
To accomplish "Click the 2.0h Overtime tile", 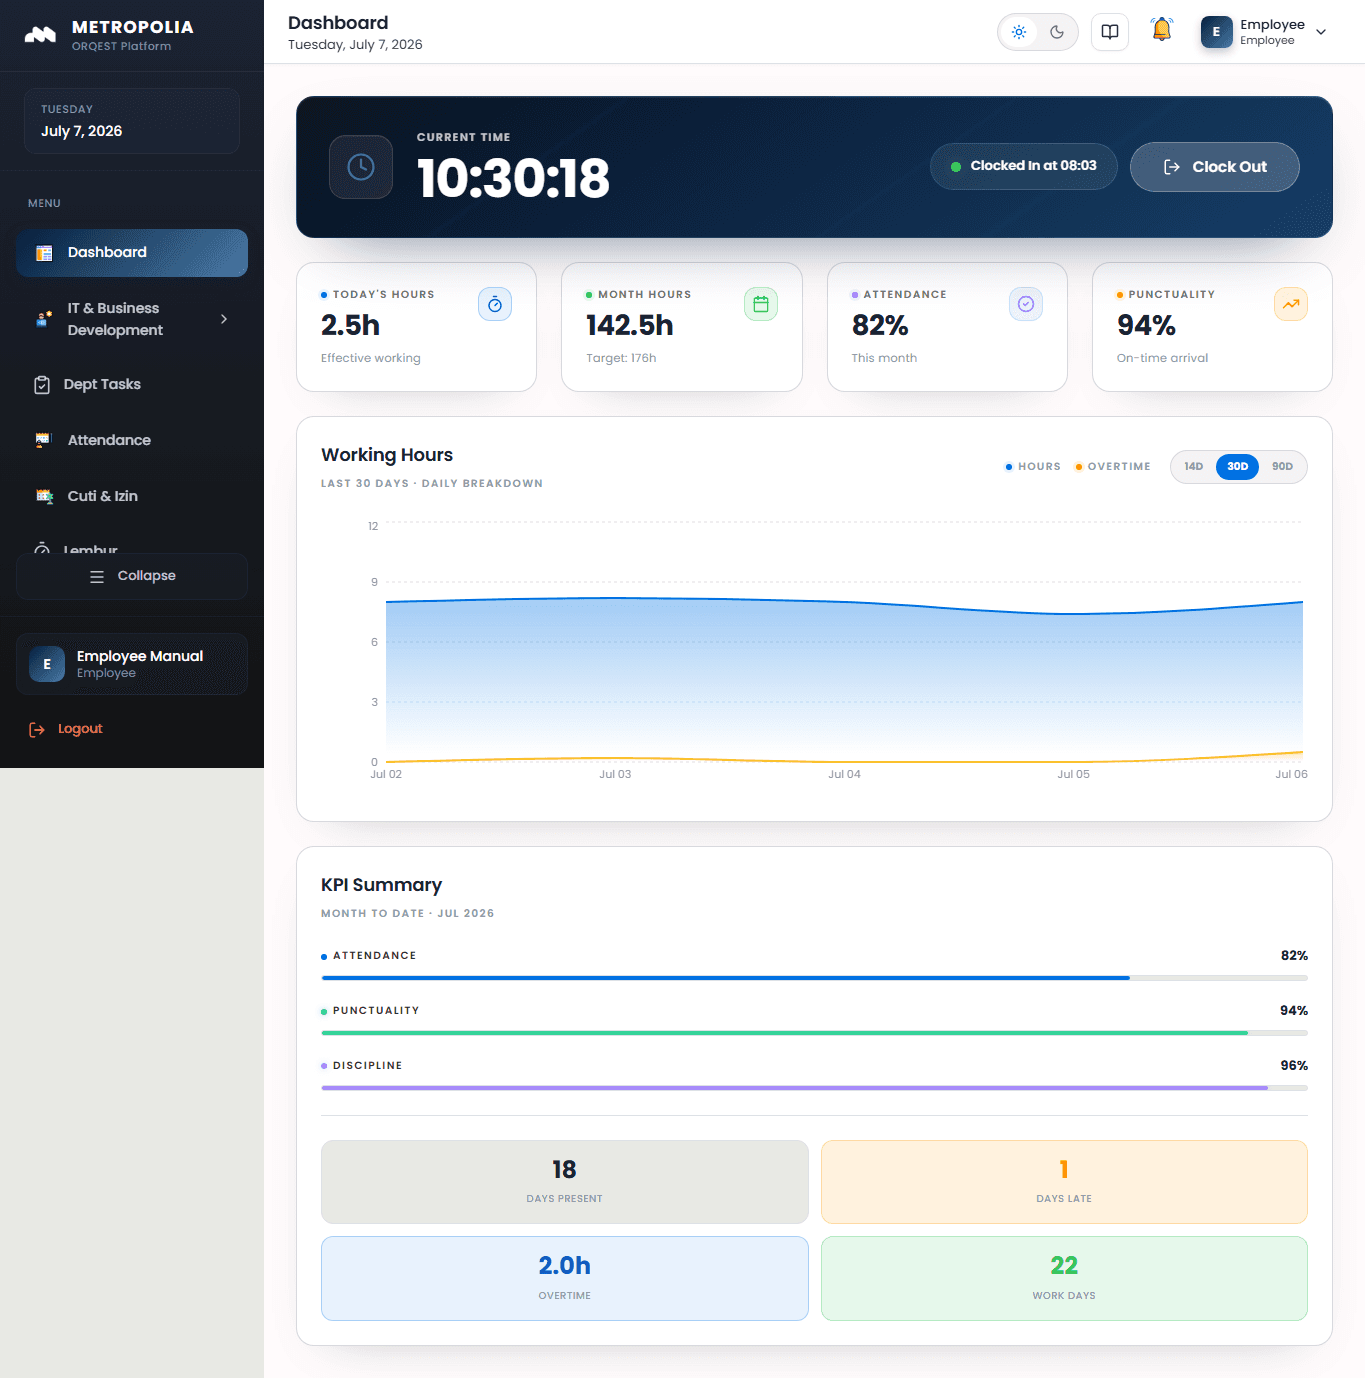I will [x=565, y=1279].
